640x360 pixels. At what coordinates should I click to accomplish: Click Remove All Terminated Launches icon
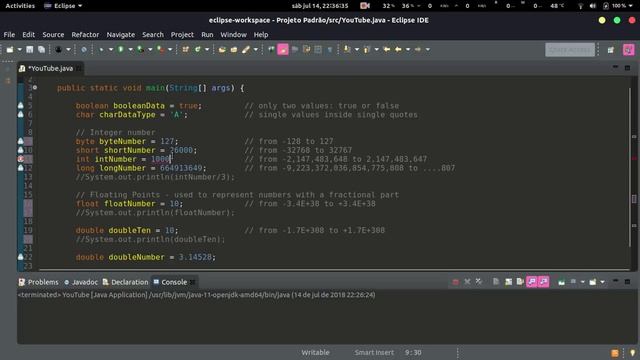[479, 282]
